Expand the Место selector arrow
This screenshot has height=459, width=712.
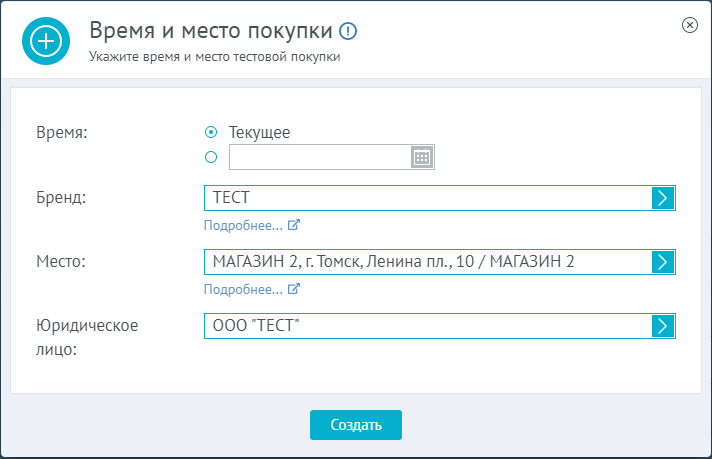[x=663, y=262]
